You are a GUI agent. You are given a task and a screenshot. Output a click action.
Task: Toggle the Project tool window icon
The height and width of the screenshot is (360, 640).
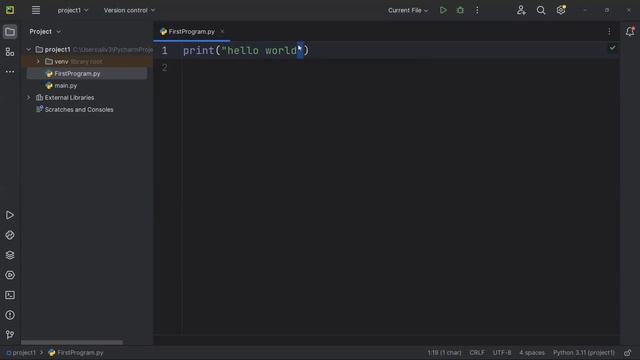tap(10, 31)
